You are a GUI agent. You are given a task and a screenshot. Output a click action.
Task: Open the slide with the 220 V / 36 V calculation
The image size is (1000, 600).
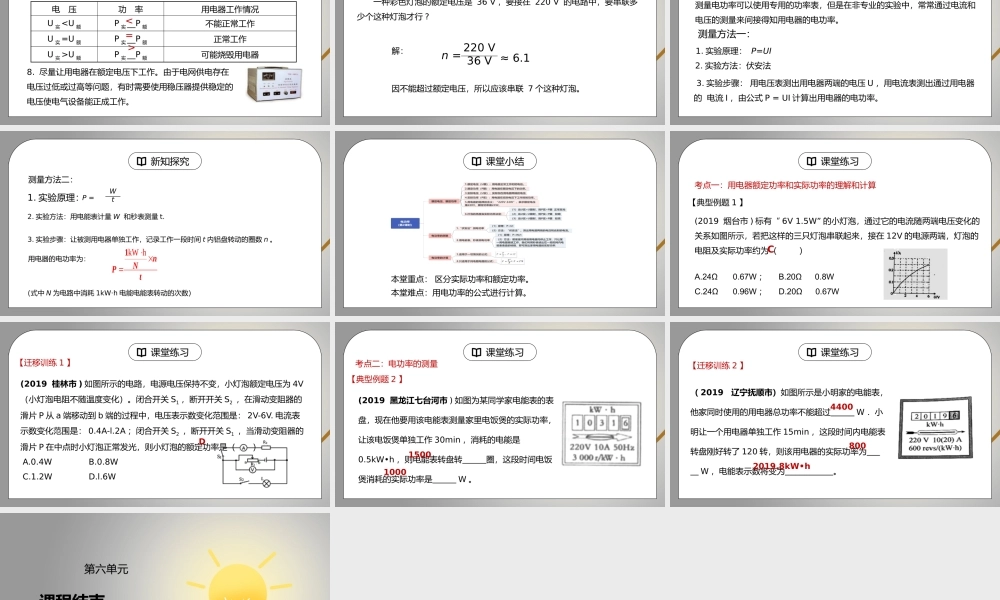tap(500, 62)
